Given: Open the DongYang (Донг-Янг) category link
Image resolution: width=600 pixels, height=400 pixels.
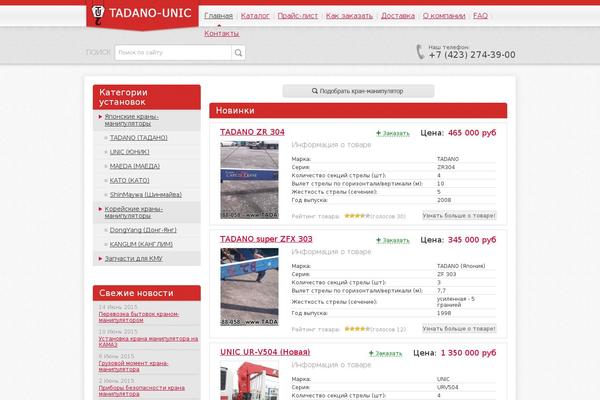Looking at the screenshot, I should tap(143, 230).
